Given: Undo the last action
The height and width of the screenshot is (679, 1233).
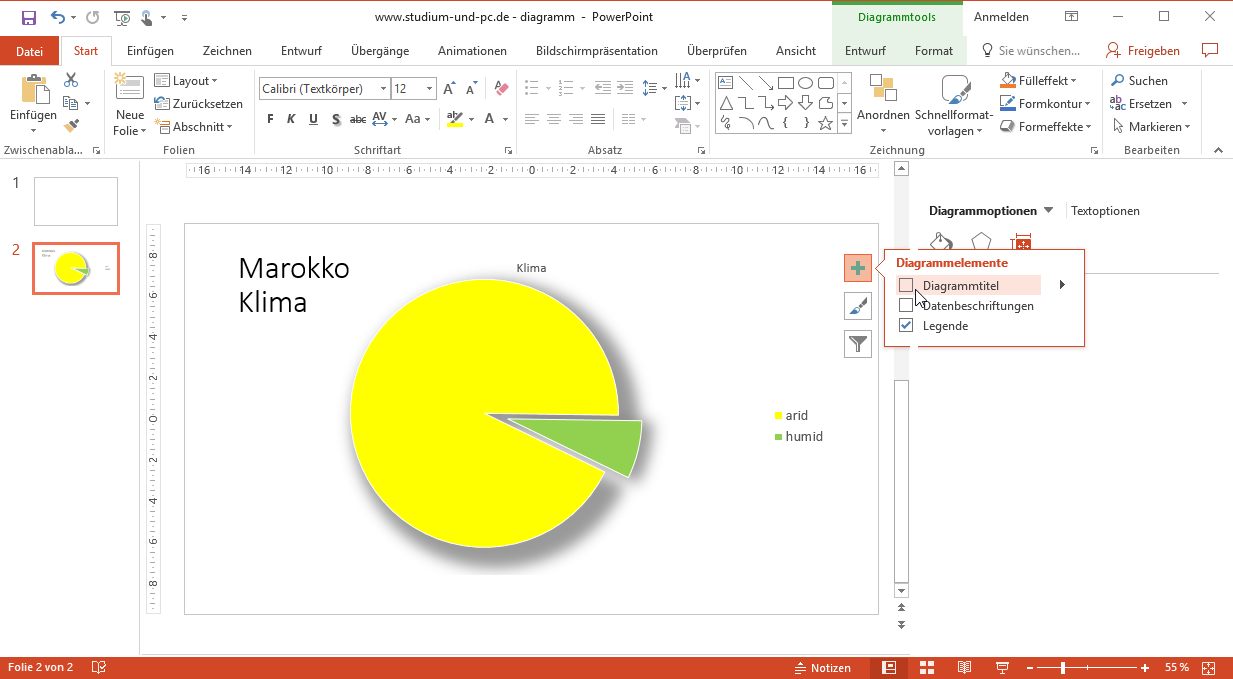Looking at the screenshot, I should pos(58,17).
